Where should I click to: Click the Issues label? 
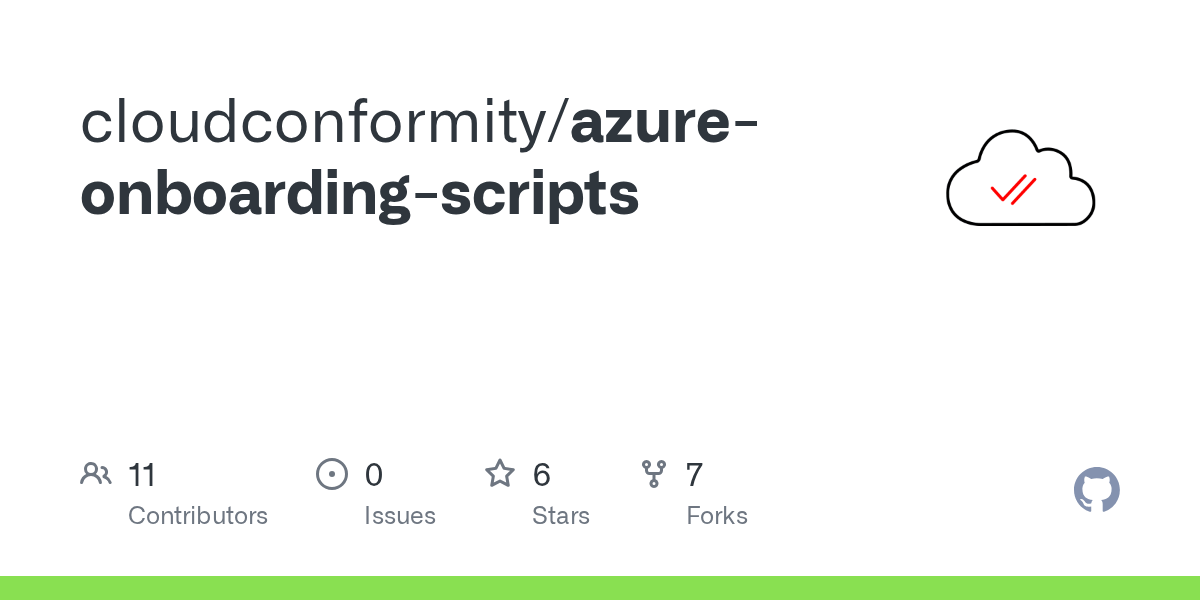[x=400, y=516]
